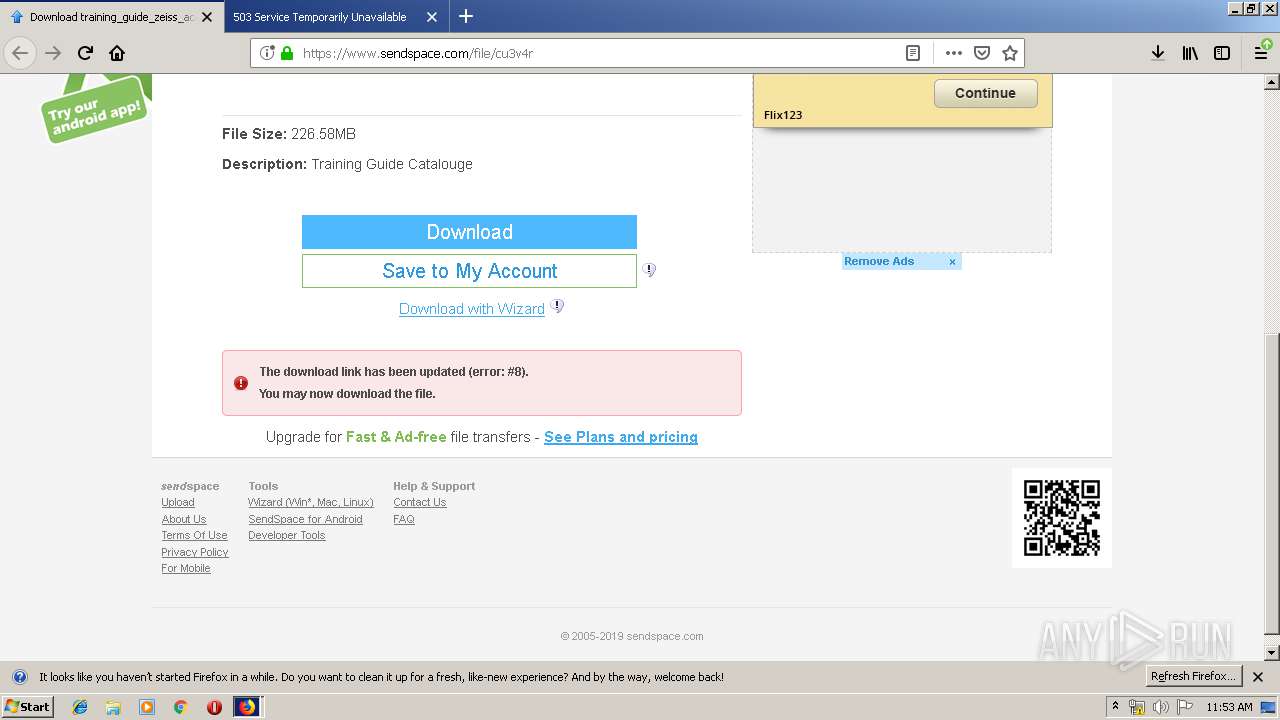Reload the current page
Image resolution: width=1280 pixels, height=720 pixels.
click(85, 53)
